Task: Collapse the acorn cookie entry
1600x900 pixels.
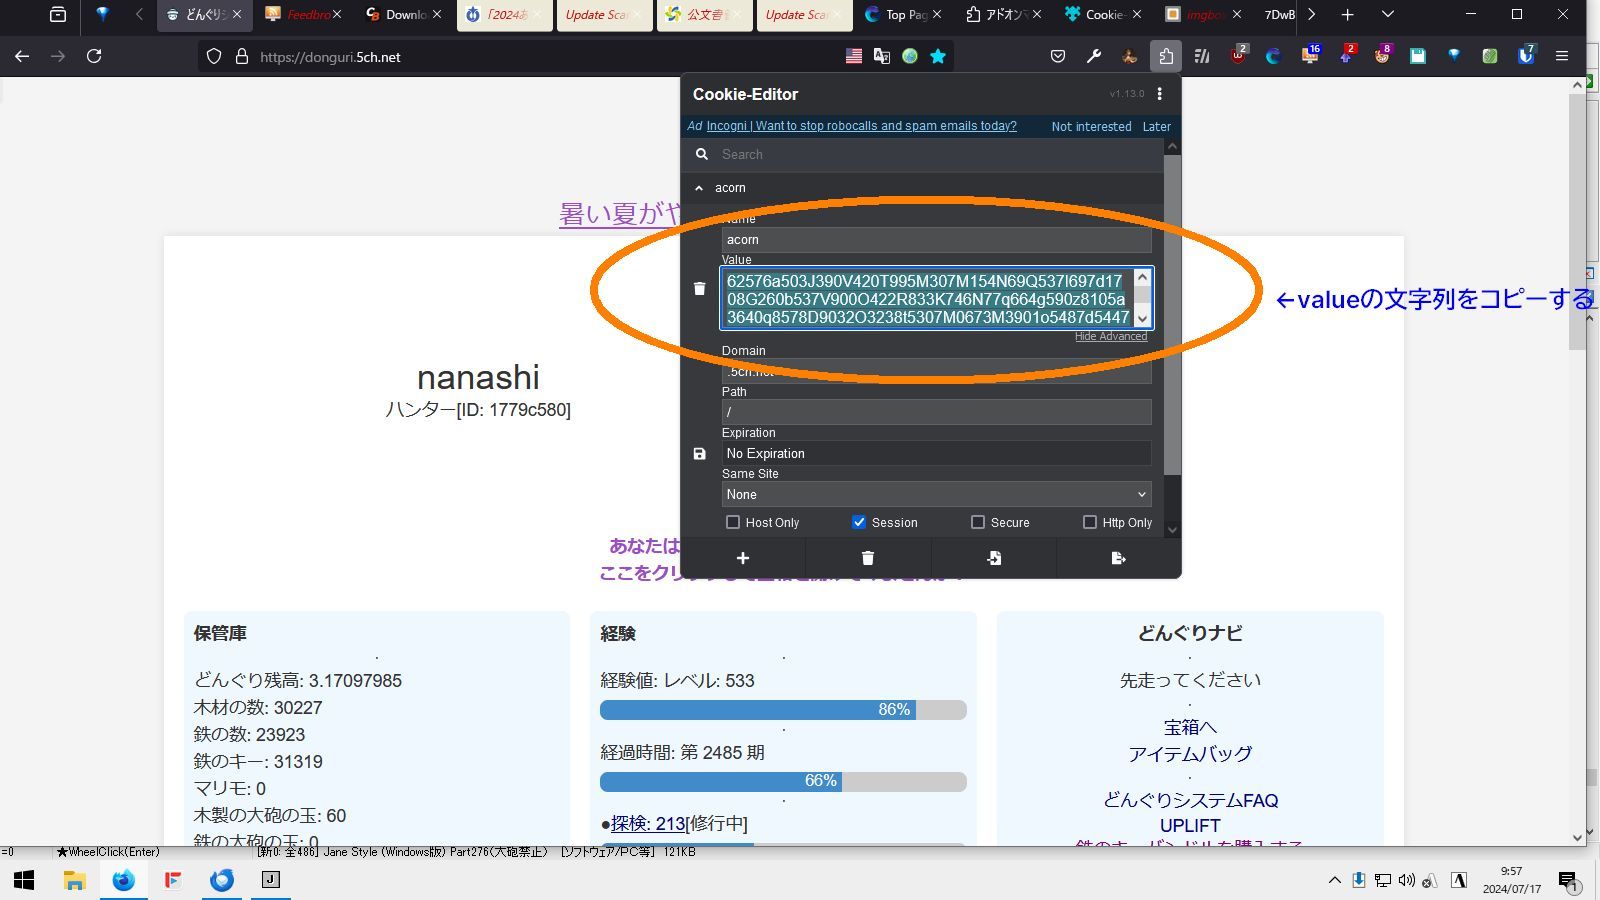Action: pos(699,188)
